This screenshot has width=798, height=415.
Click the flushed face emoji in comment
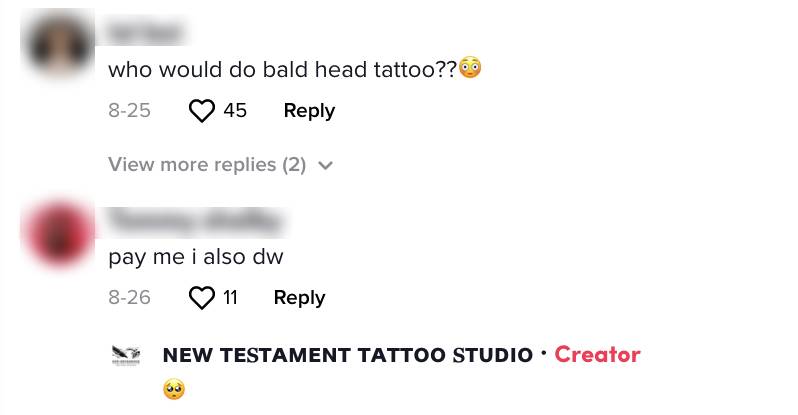tap(470, 68)
